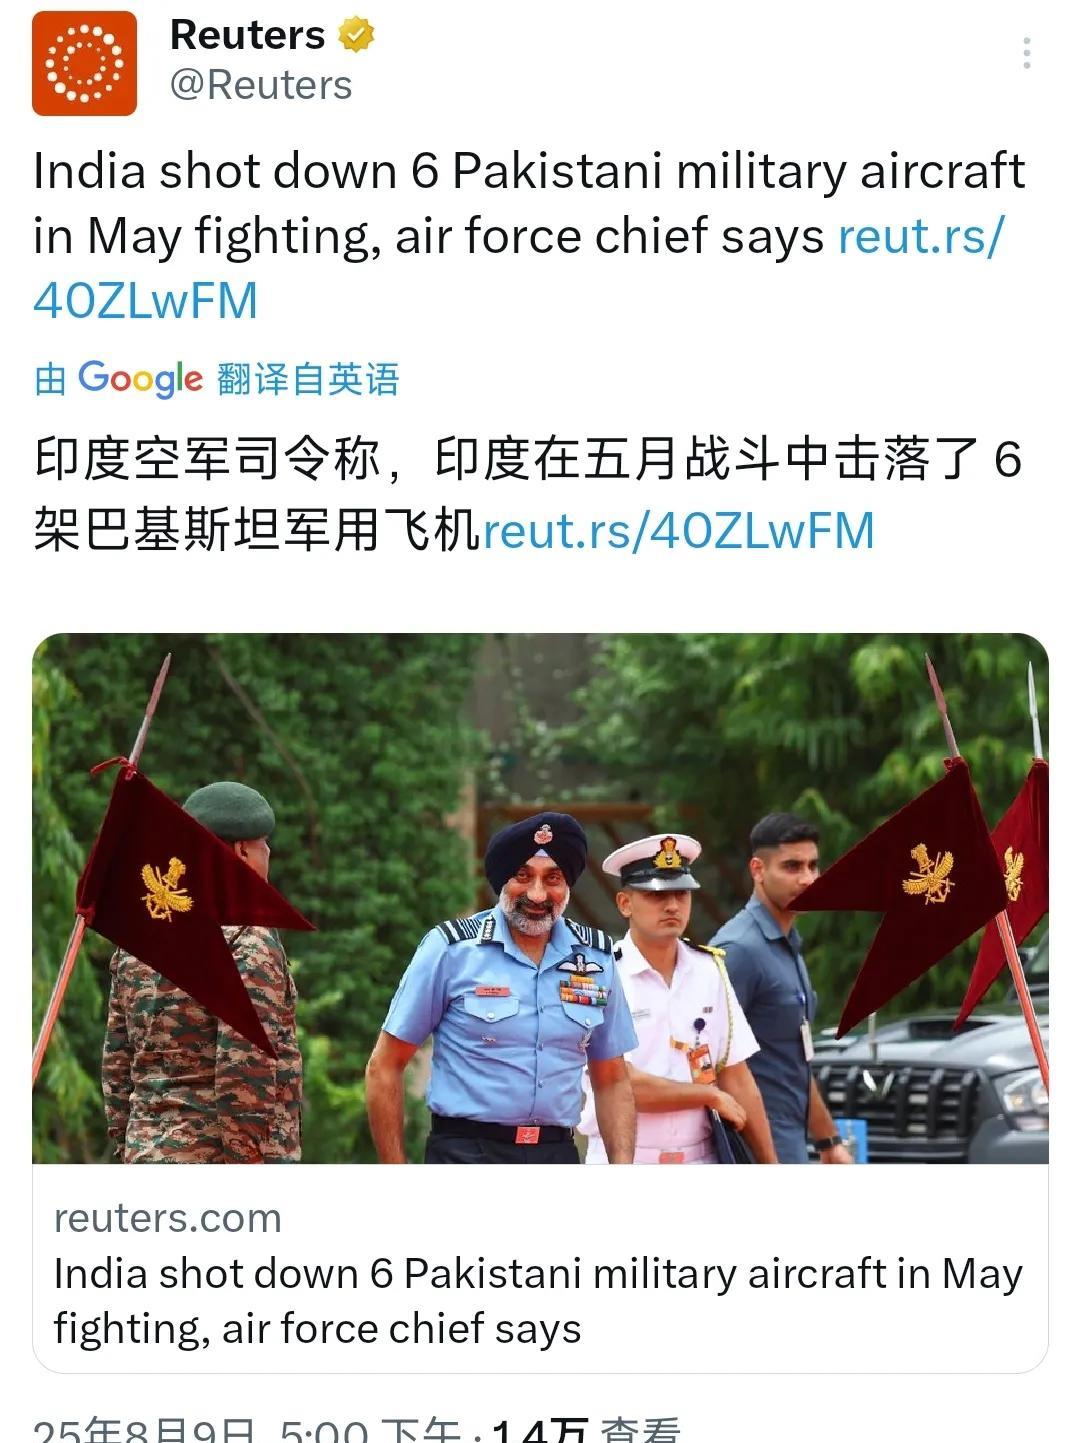Screen dimensions: 1080x1443
Task: Click the Reuters display name
Action: click(x=247, y=35)
